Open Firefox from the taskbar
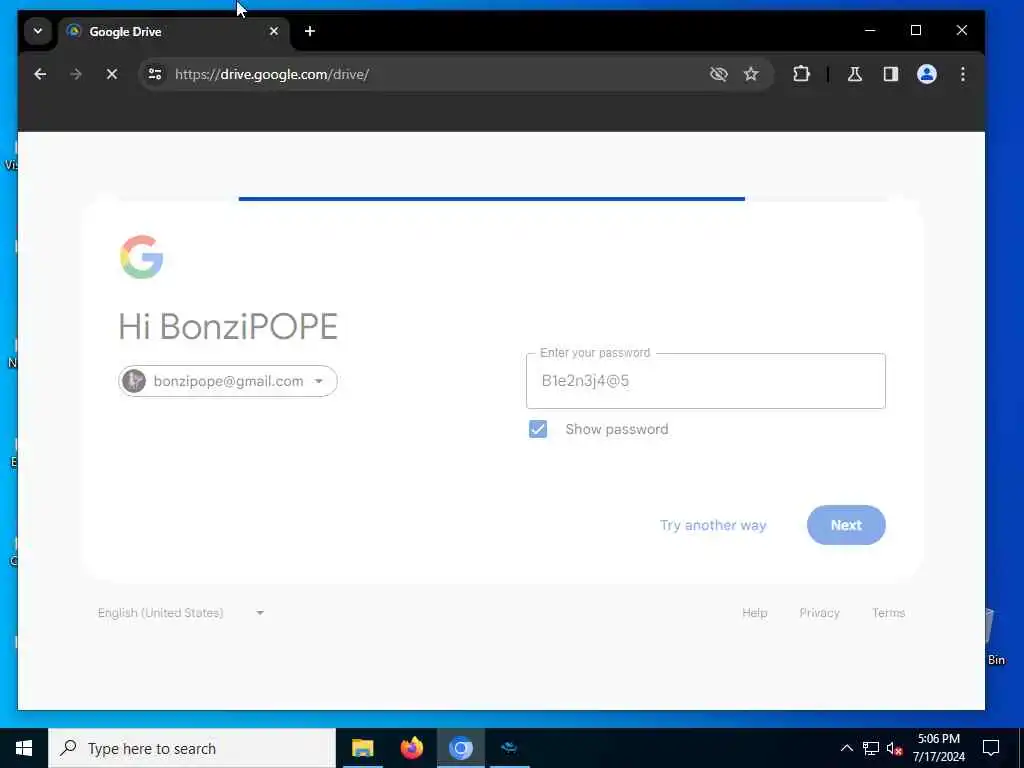Viewport: 1024px width, 768px height. tap(411, 748)
